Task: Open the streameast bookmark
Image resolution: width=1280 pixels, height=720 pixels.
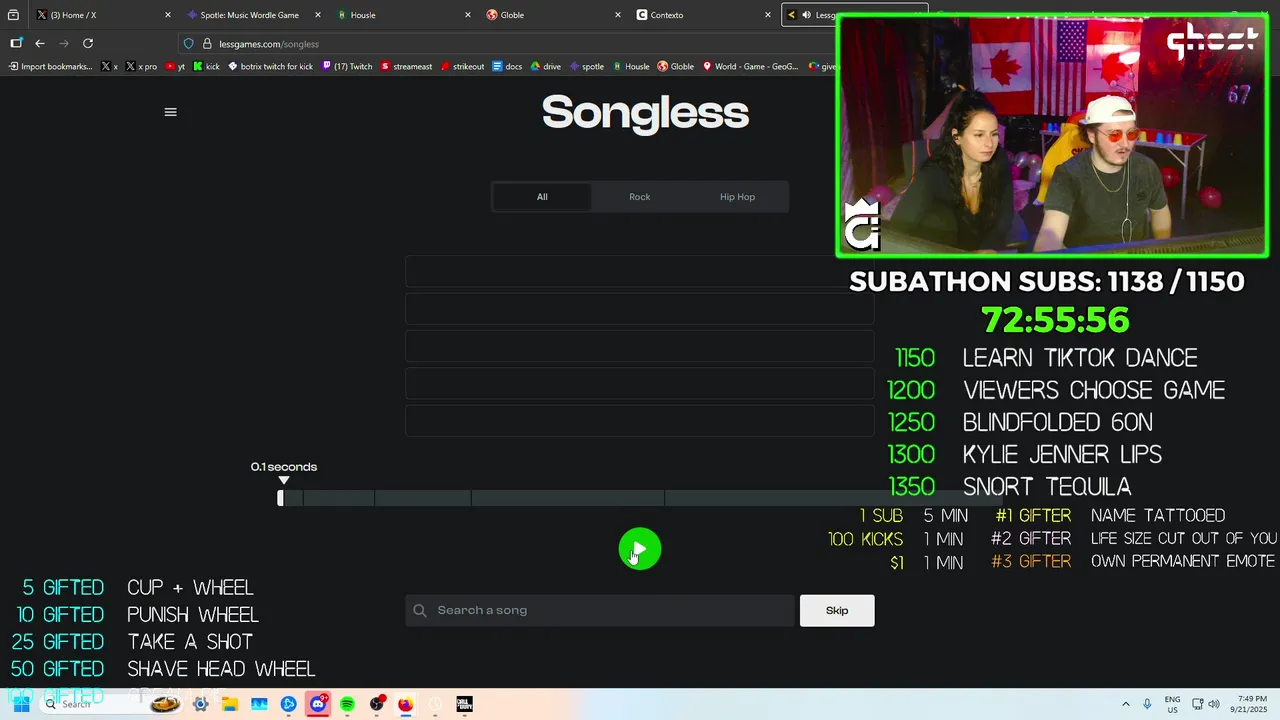Action: 407,67
